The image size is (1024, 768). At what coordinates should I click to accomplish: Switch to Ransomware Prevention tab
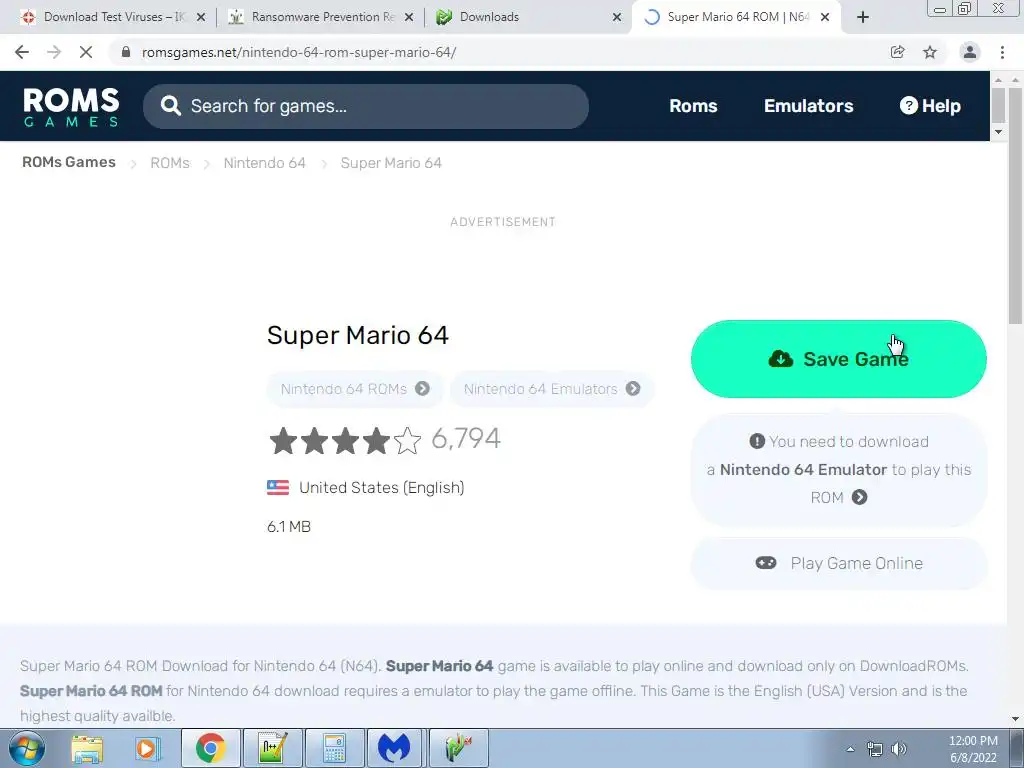(322, 17)
